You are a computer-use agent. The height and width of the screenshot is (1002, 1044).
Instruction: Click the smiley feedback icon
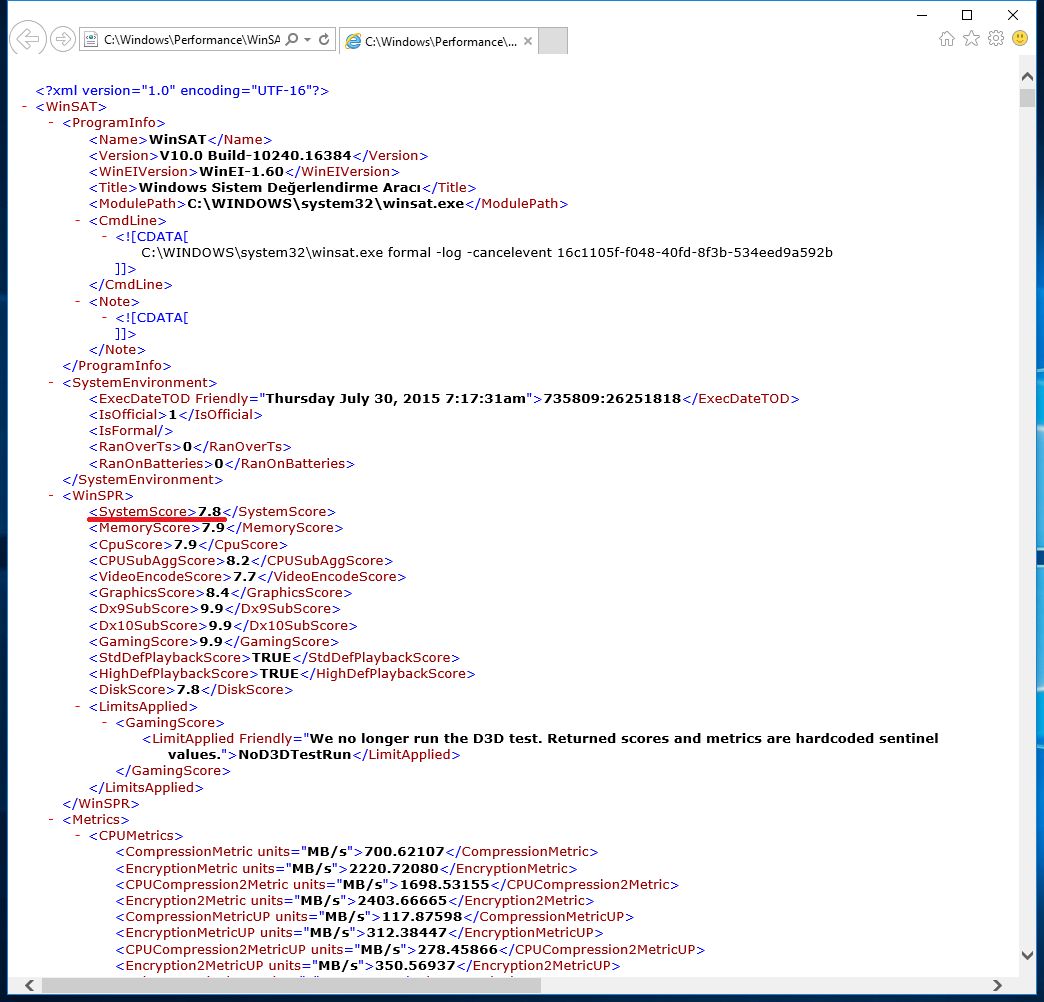(x=1020, y=39)
